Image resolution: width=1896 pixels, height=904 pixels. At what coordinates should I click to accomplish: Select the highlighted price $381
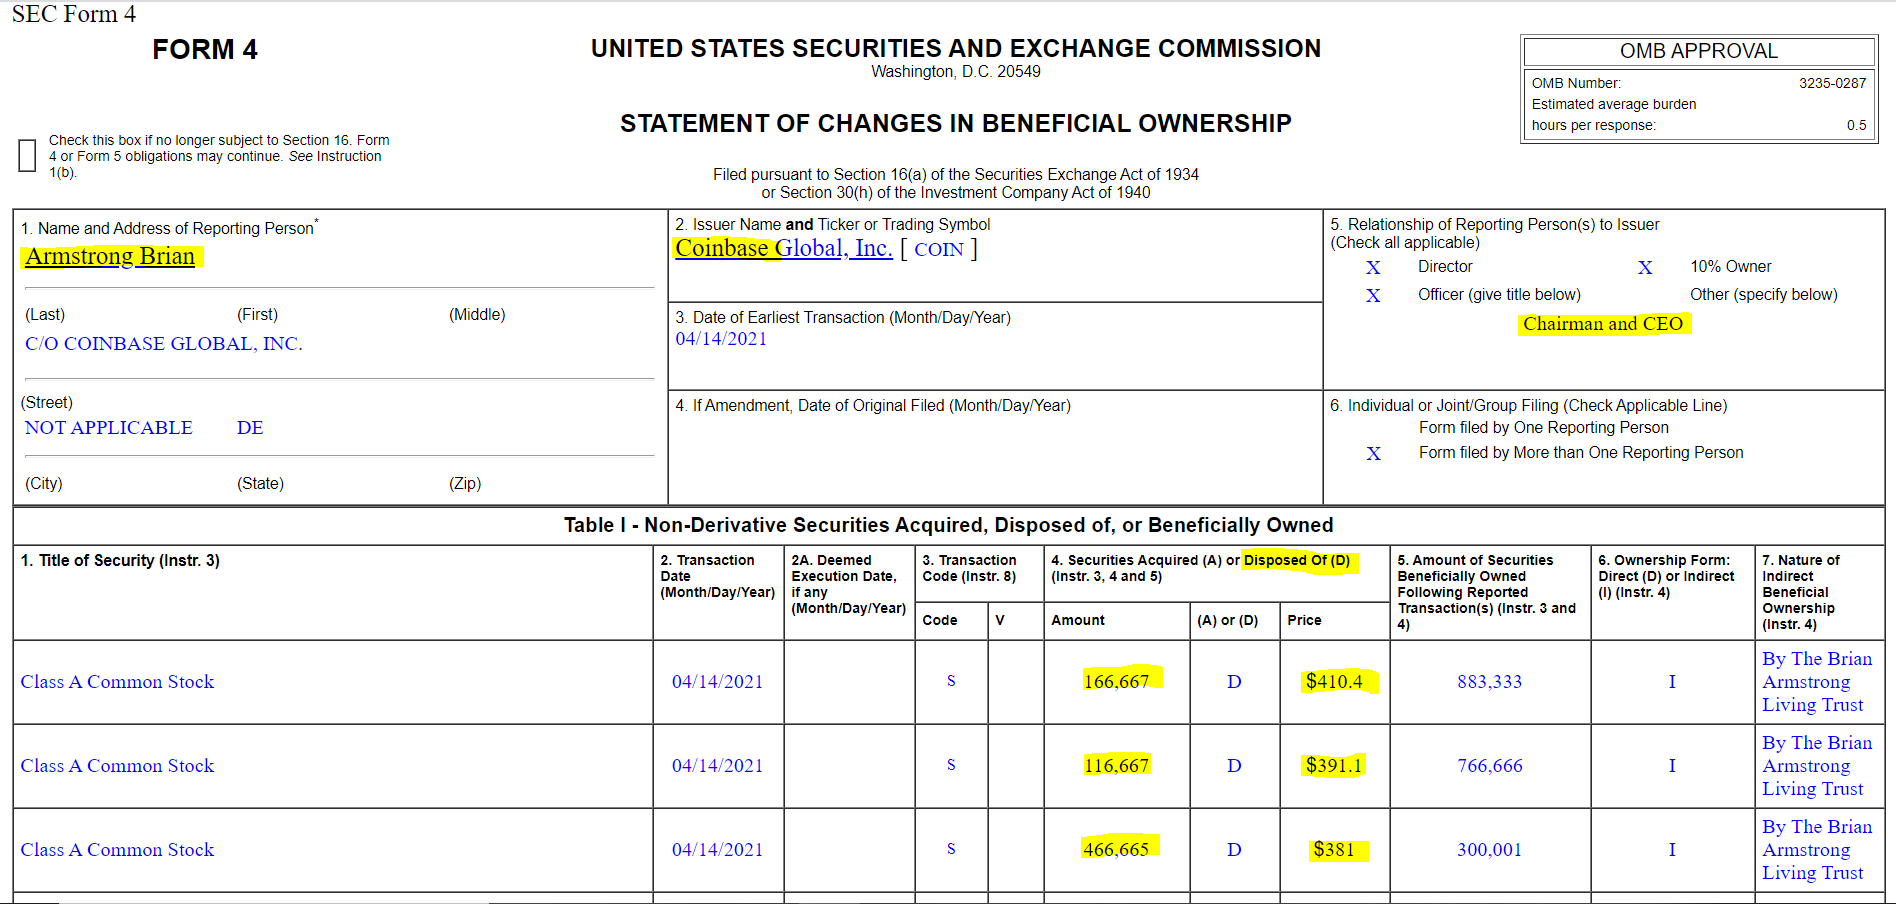(x=1334, y=849)
